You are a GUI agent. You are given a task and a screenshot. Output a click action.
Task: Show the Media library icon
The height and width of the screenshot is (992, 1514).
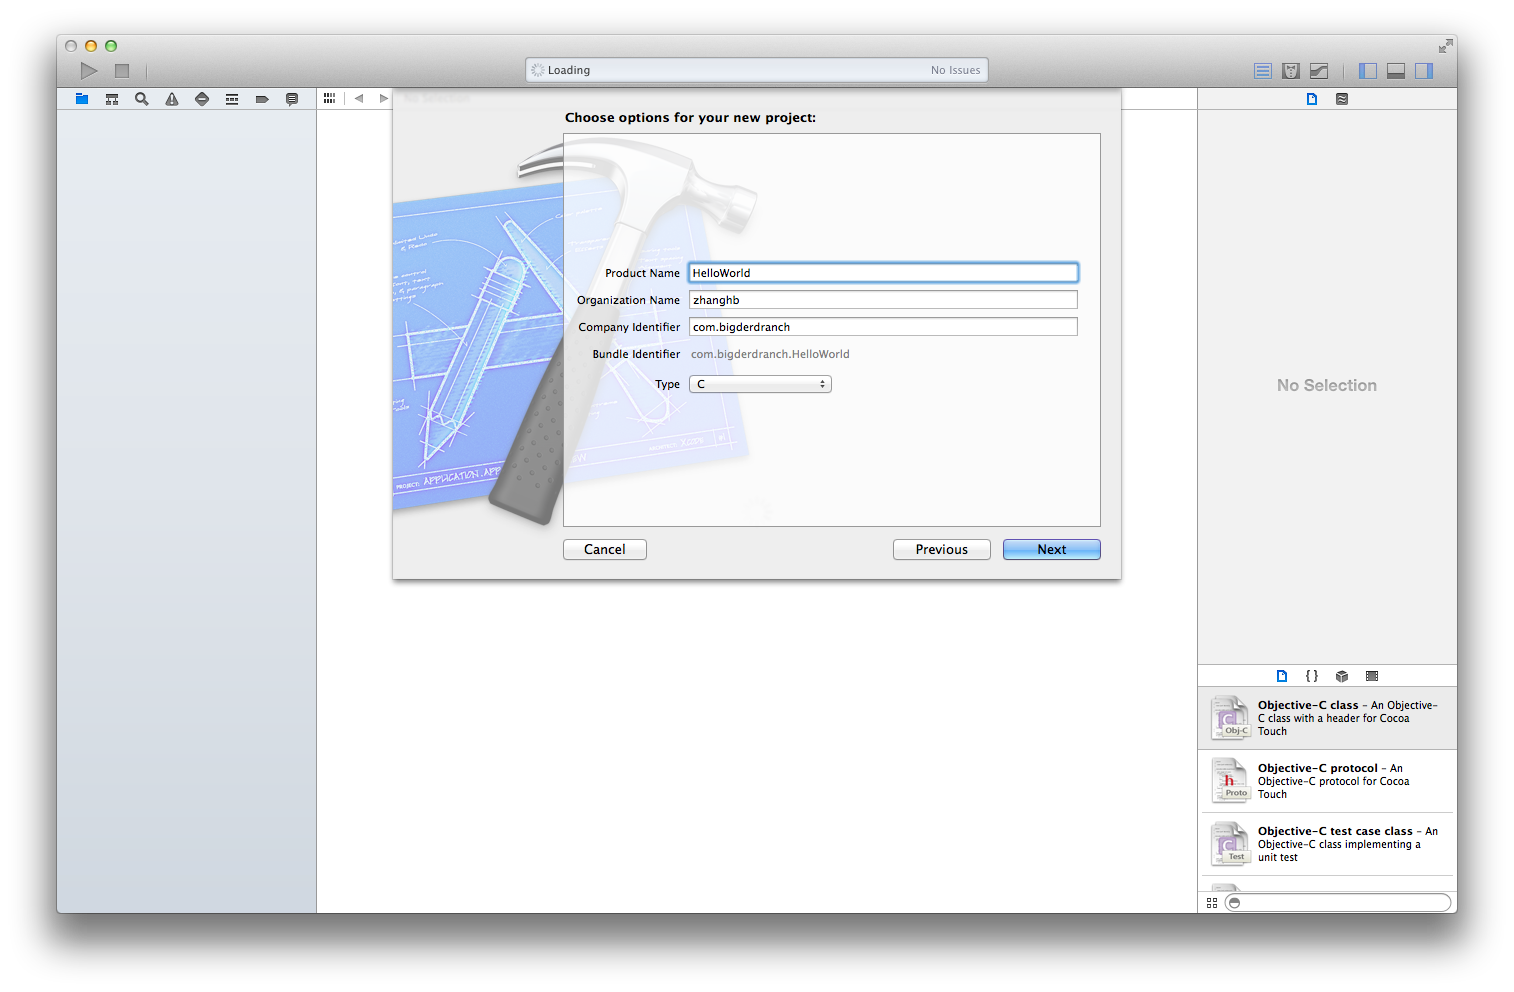tap(1372, 676)
